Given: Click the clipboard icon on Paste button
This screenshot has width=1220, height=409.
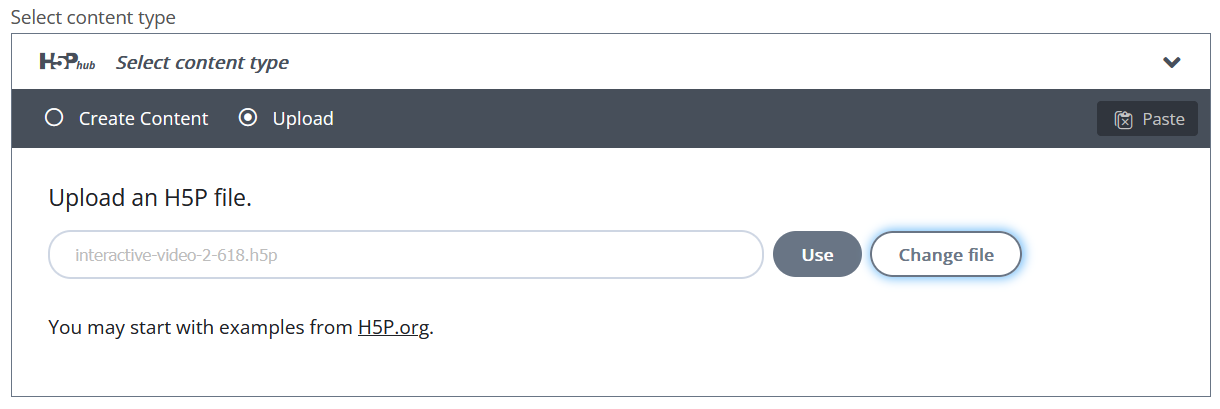Looking at the screenshot, I should [x=1124, y=119].
